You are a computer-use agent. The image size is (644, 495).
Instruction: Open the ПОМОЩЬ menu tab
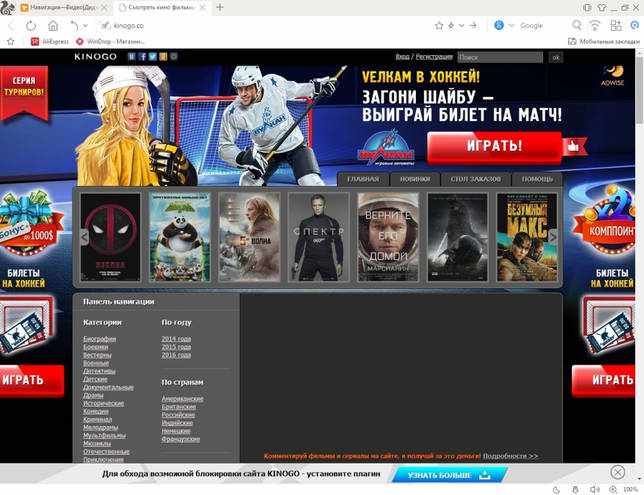tap(537, 179)
